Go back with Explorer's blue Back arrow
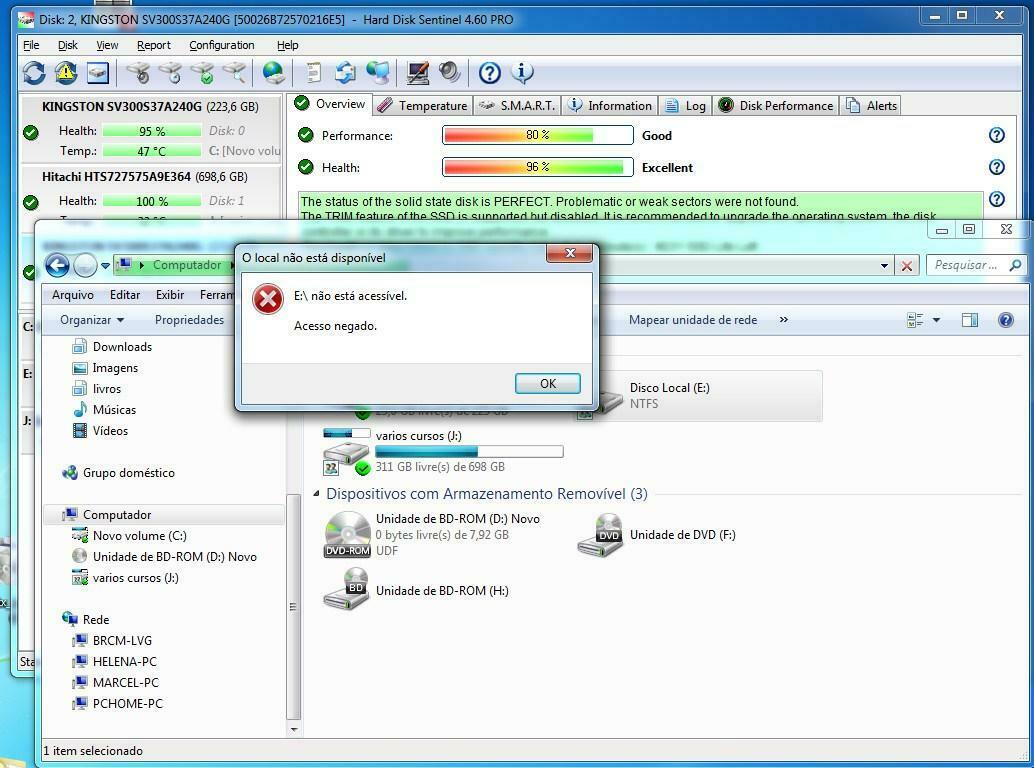The image size is (1034, 768). (58, 265)
